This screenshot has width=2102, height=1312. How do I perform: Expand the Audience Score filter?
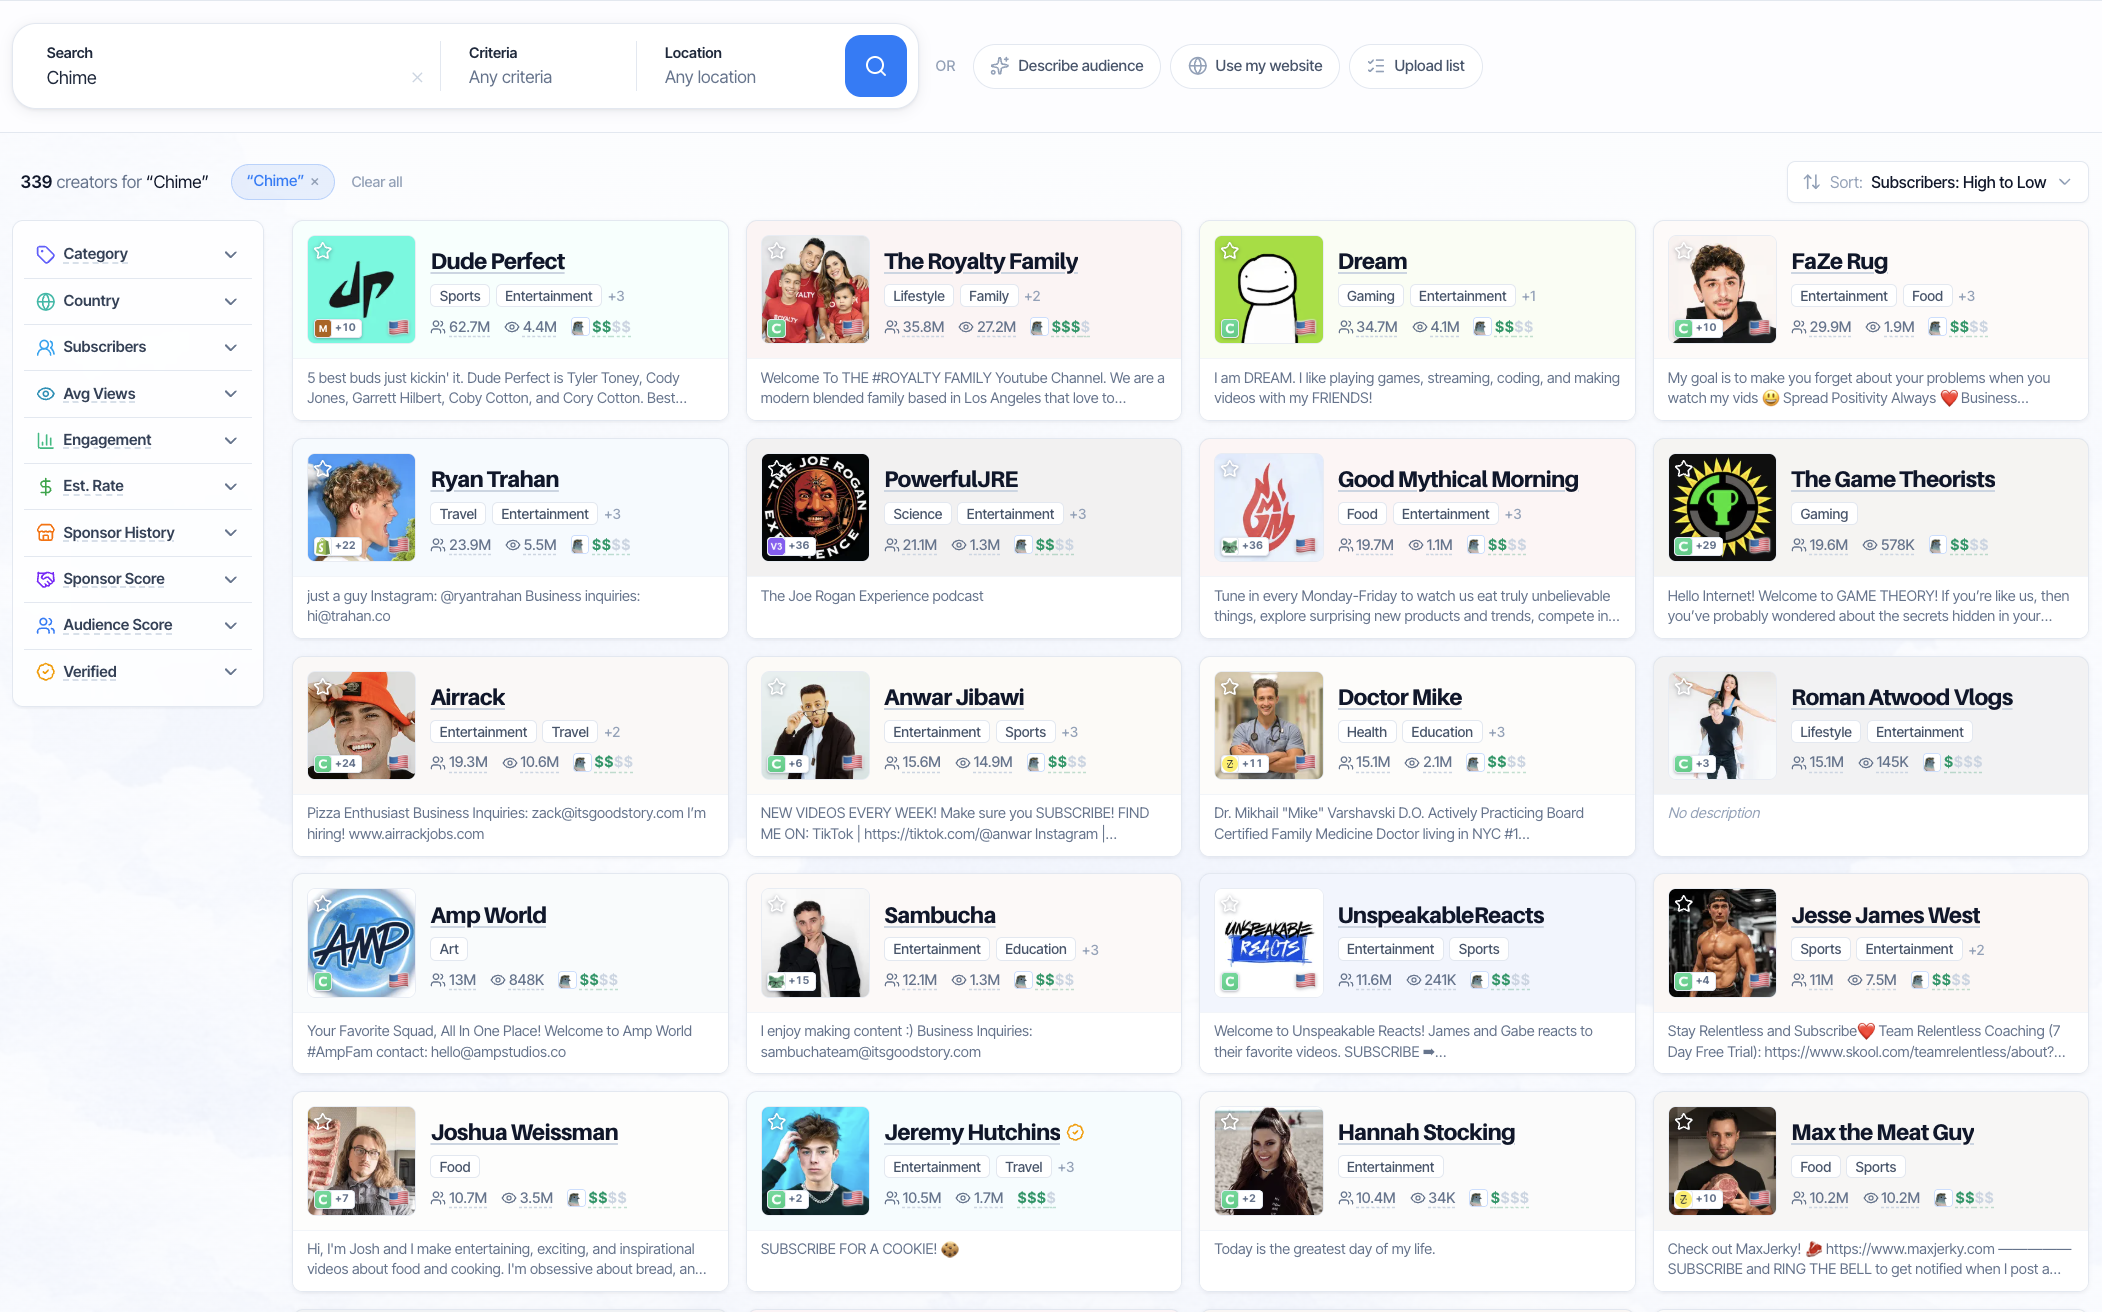[x=138, y=625]
